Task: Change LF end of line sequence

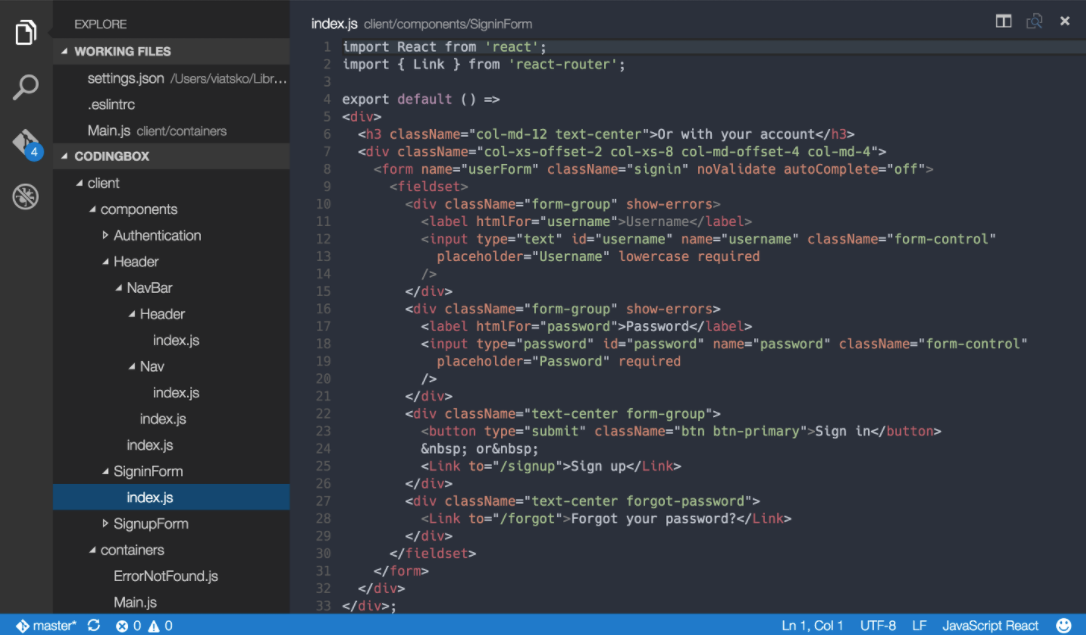Action: click(x=919, y=625)
